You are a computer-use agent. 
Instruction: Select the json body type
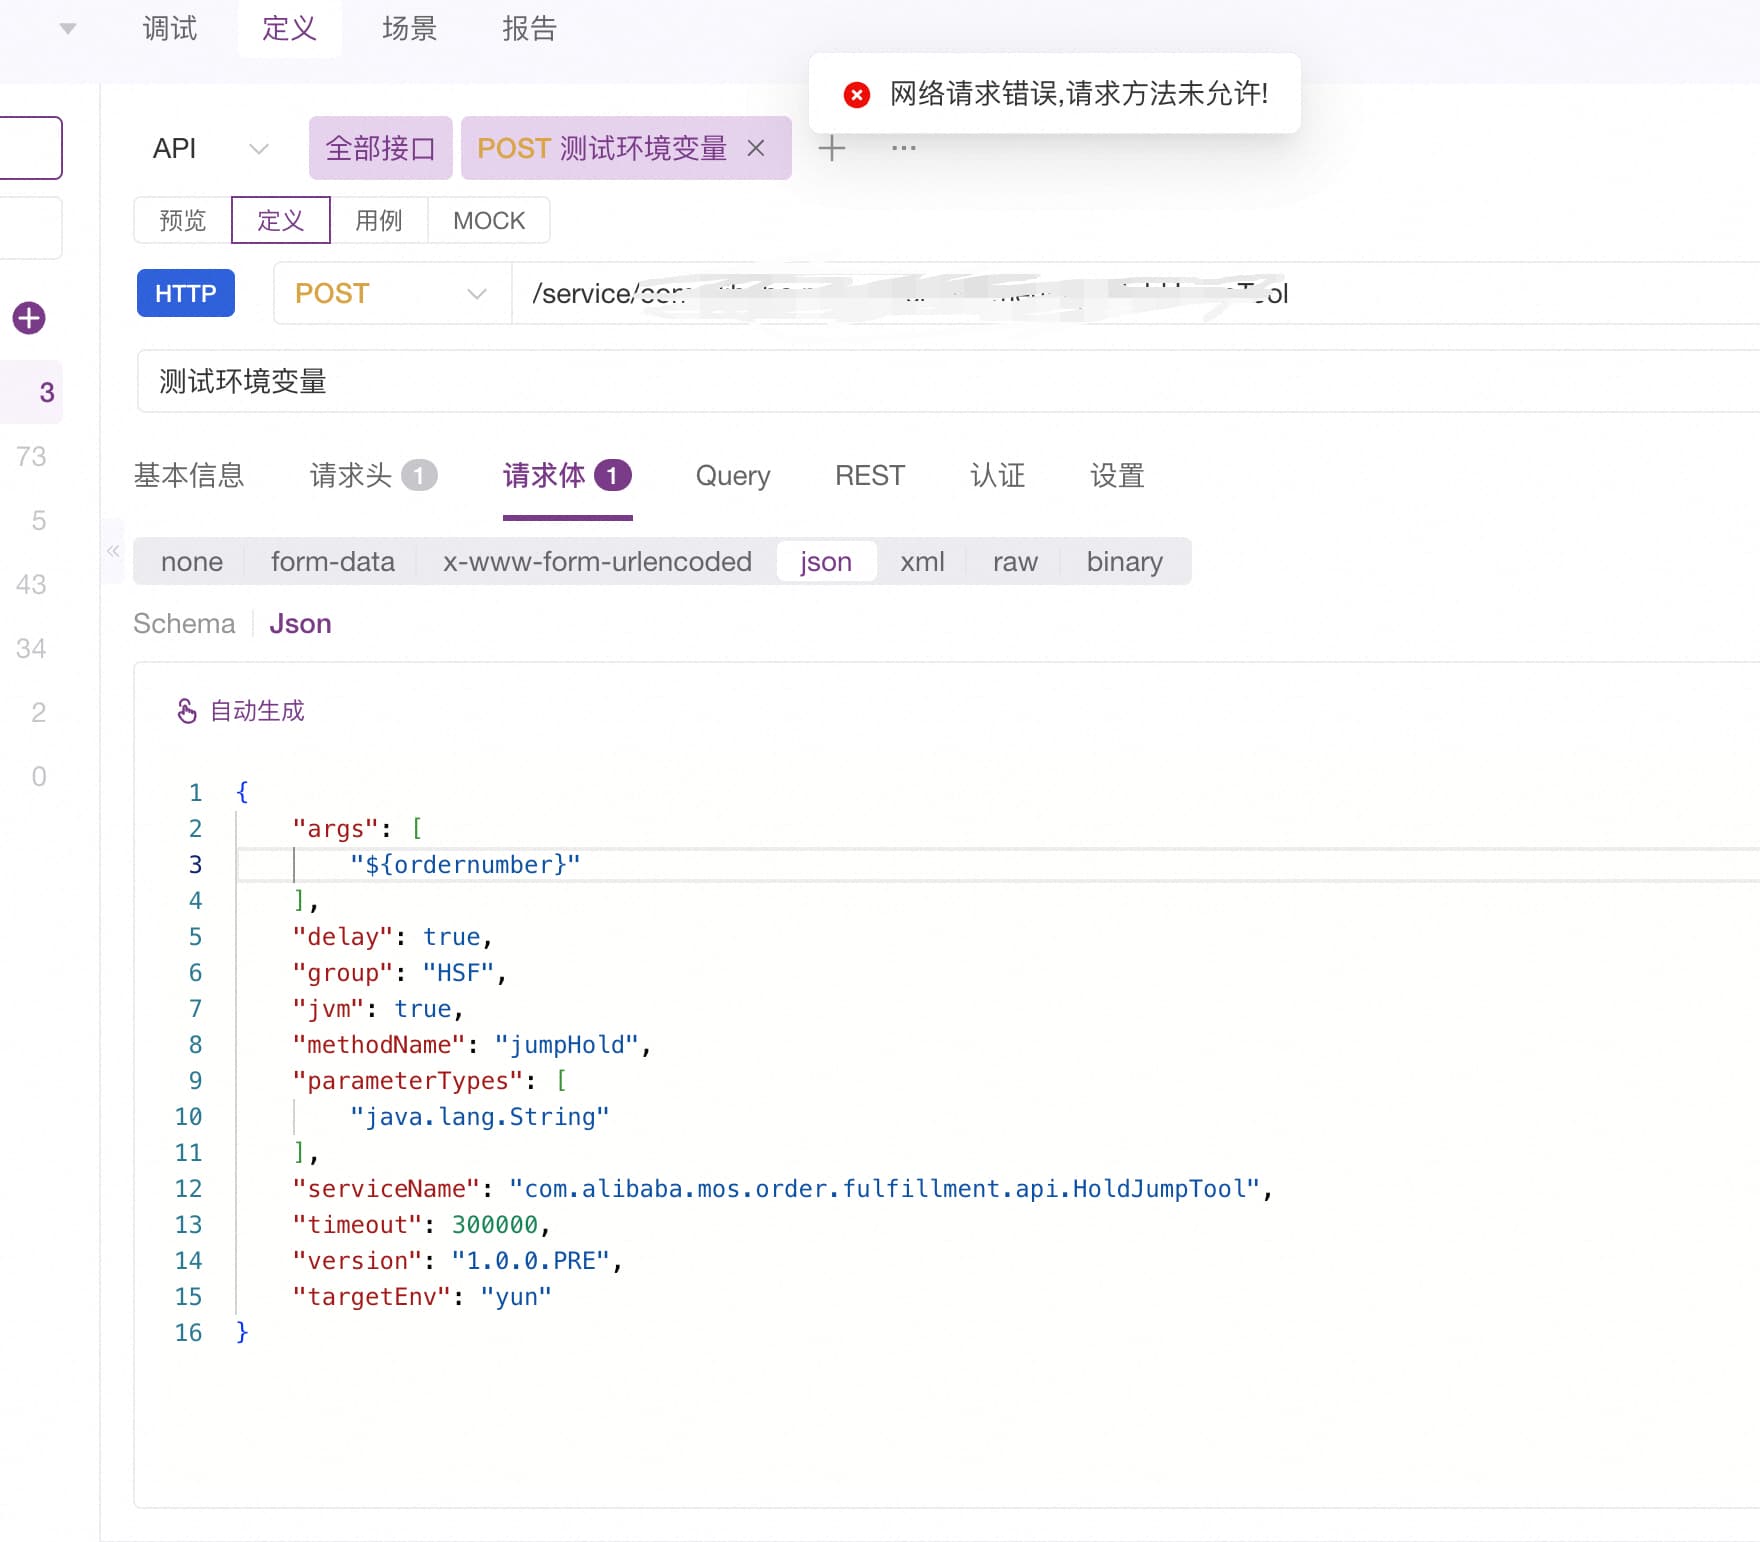pyautogui.click(x=825, y=562)
